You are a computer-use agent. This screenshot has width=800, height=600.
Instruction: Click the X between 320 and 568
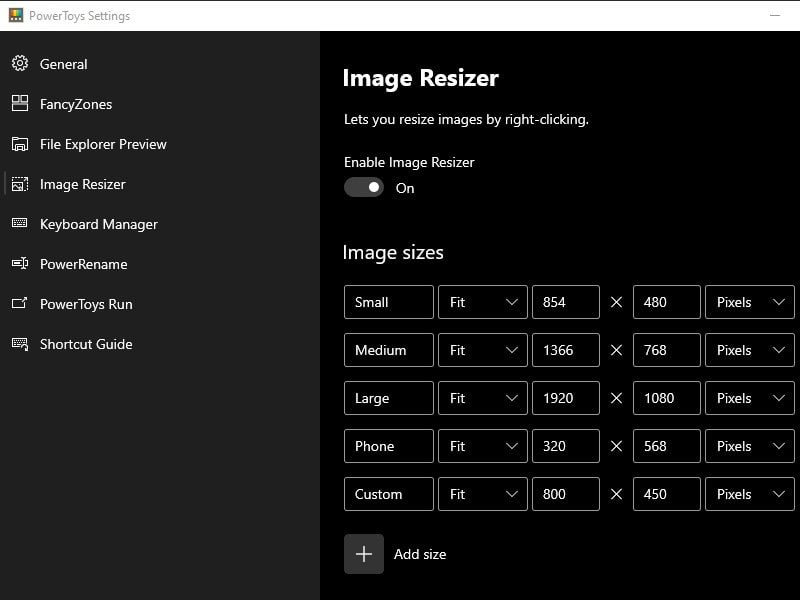click(616, 446)
